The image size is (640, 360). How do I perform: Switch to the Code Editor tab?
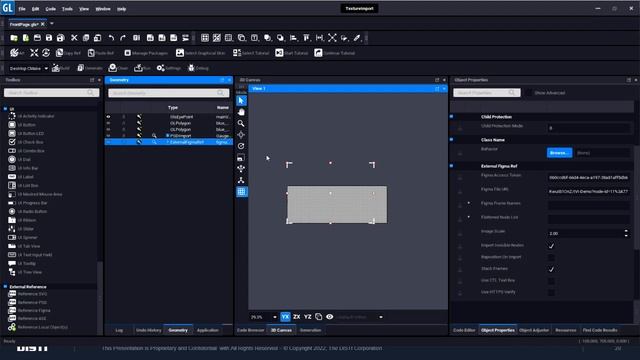(x=464, y=330)
